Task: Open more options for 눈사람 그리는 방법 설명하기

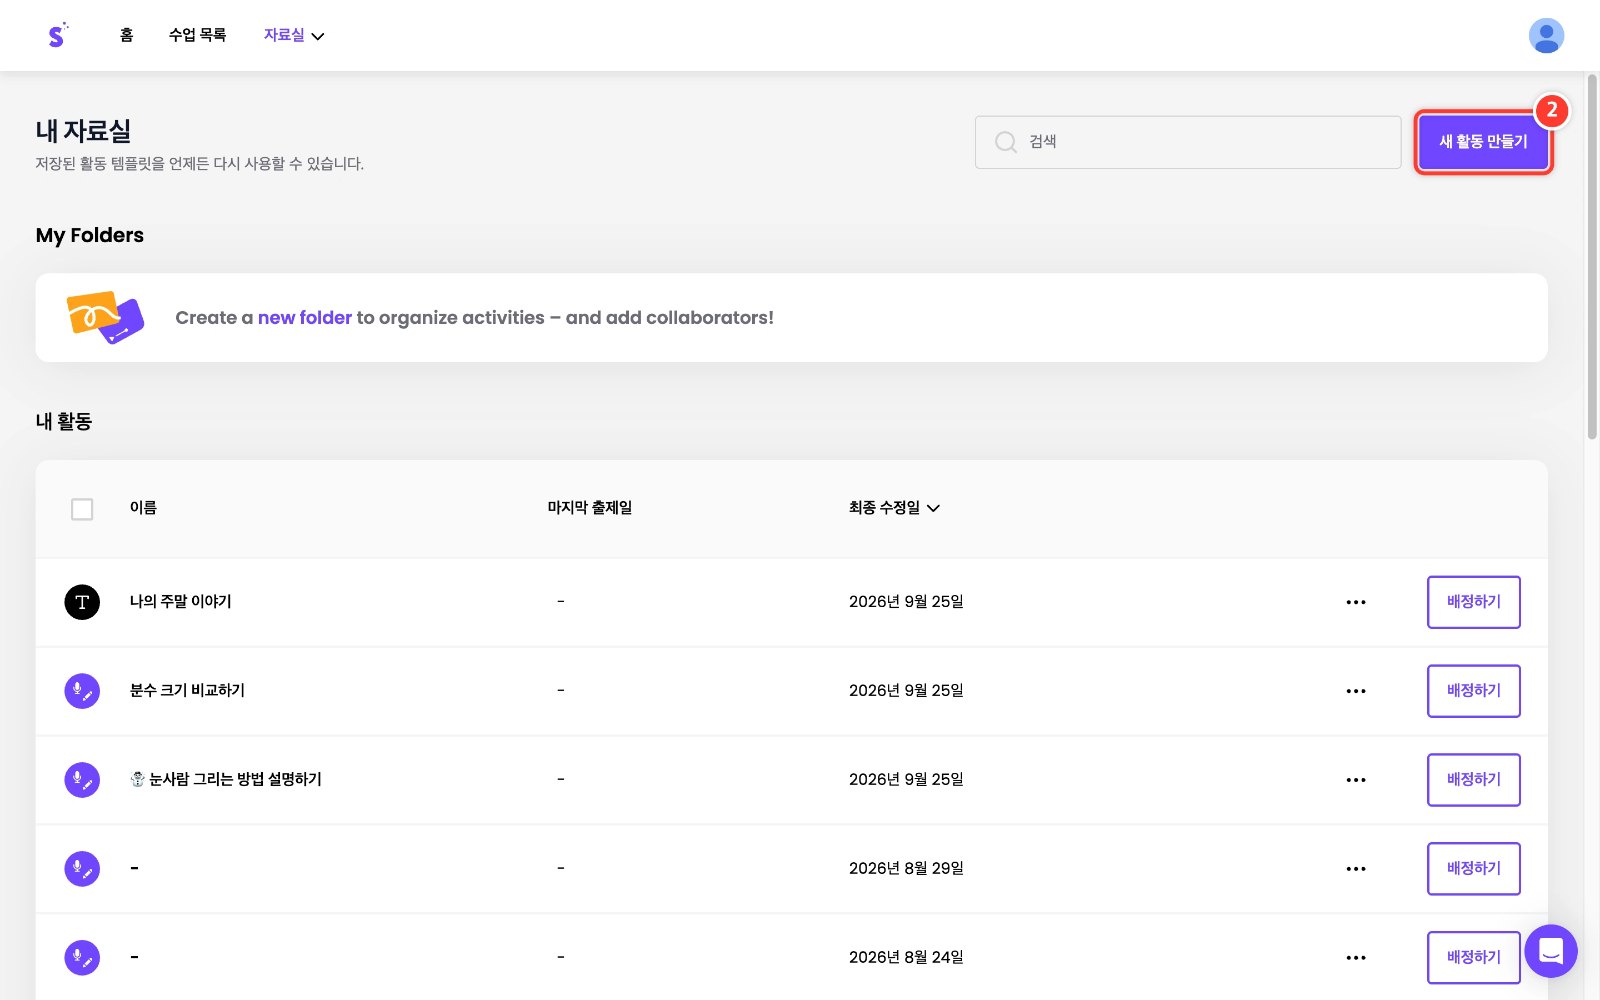Action: 1356,780
